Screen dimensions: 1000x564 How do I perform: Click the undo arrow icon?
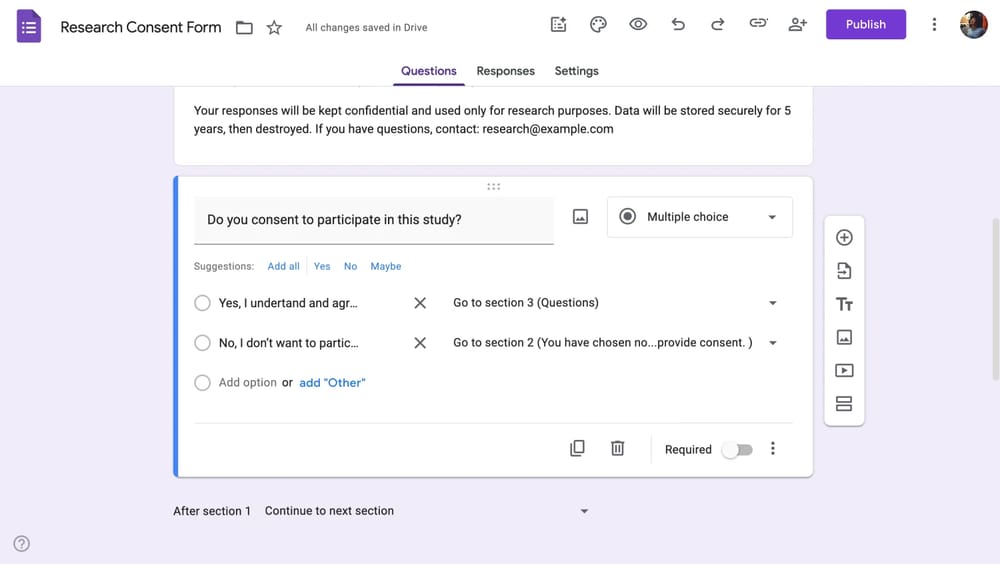point(678,25)
